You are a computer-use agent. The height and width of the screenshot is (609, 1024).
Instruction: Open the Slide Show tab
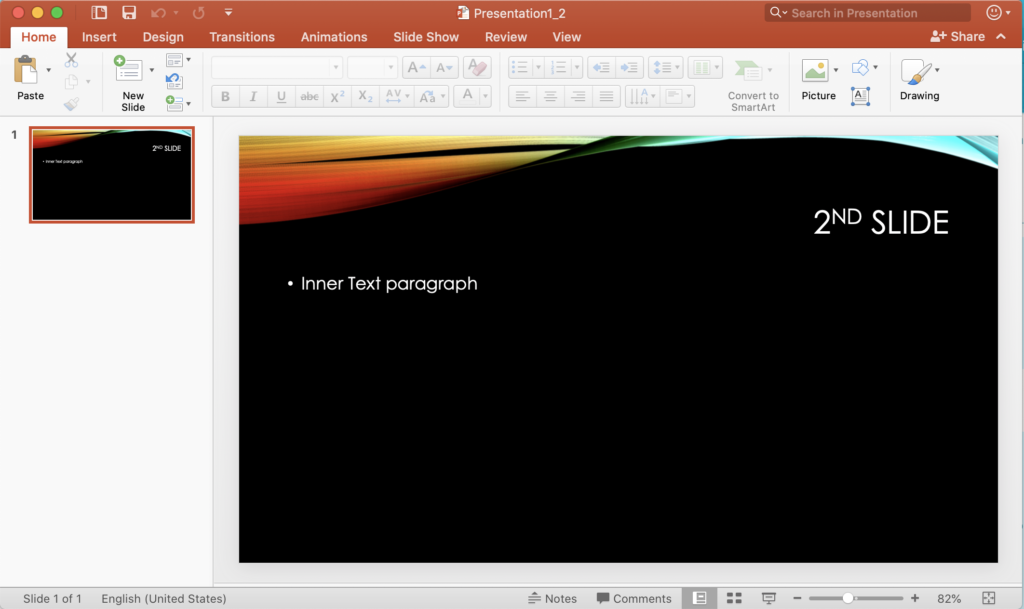click(426, 37)
